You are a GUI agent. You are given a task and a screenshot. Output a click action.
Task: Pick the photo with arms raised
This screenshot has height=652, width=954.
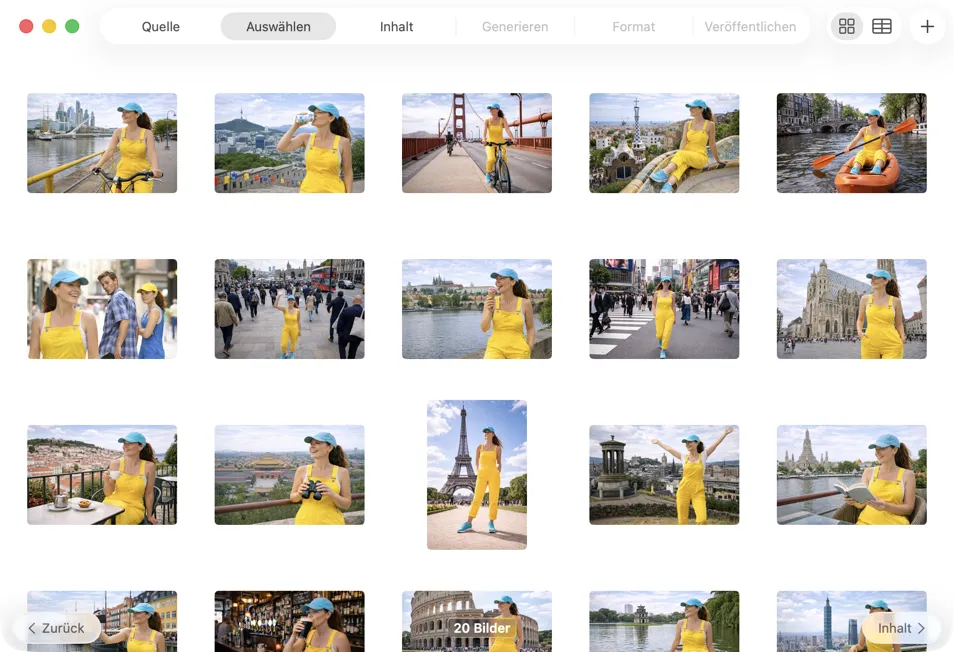click(x=664, y=475)
